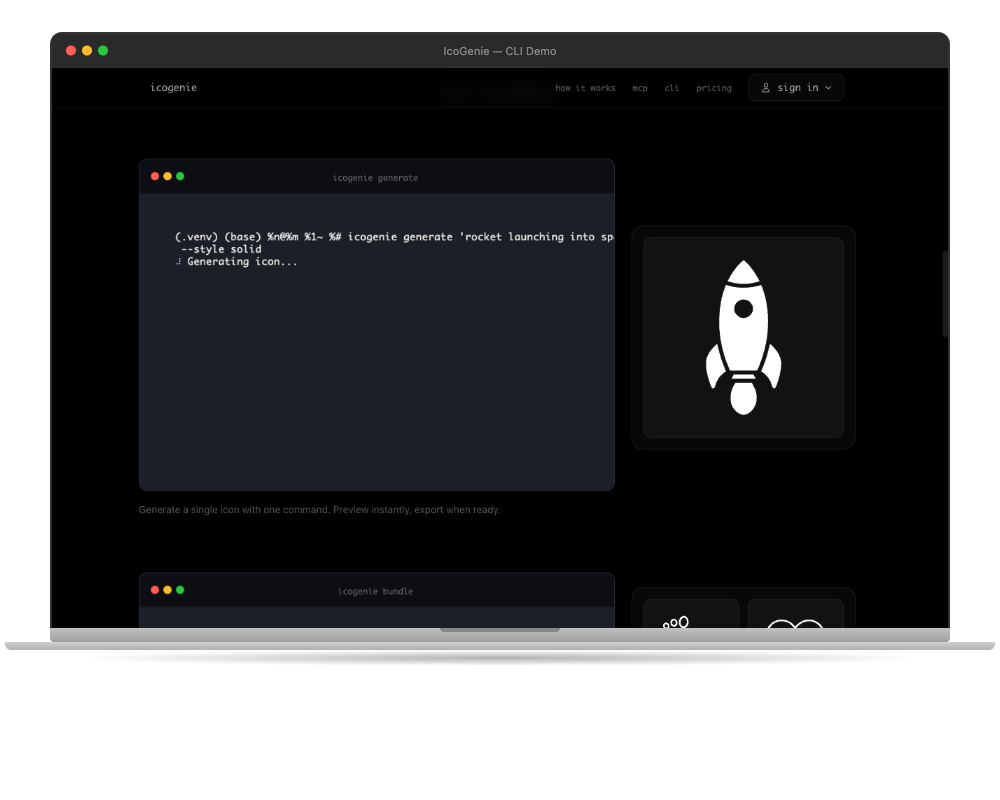Open the 'how it works' nav item
The image size is (1000, 800).
586,88
